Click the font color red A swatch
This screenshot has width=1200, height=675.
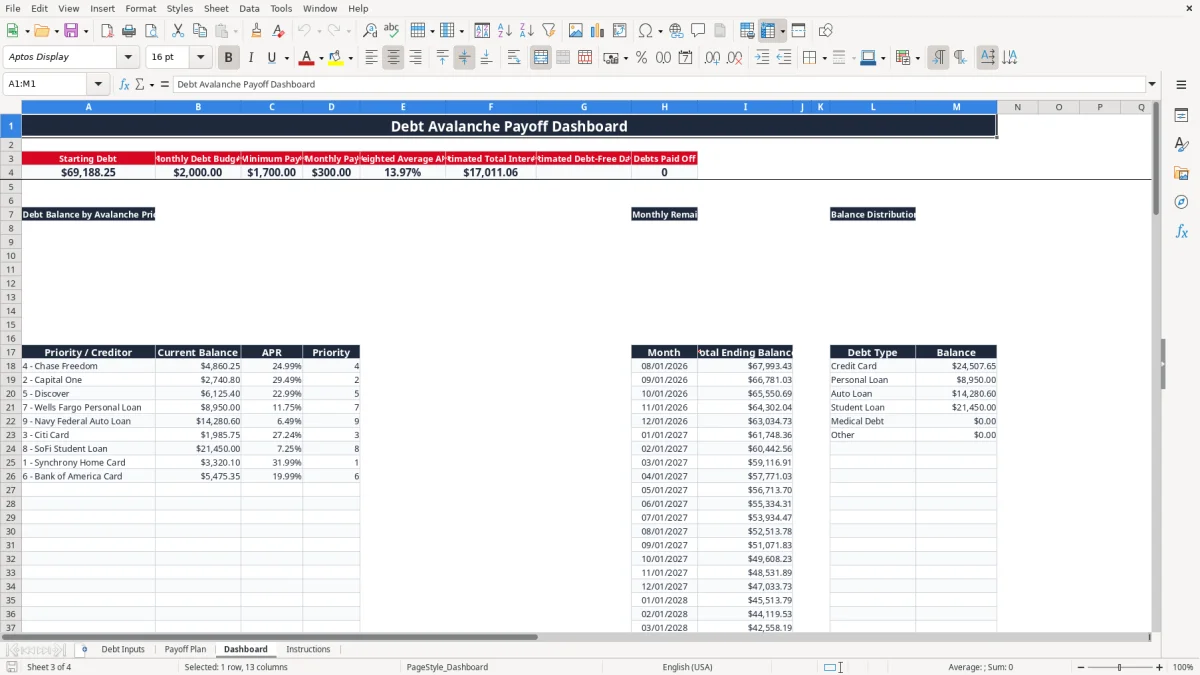coord(307,58)
